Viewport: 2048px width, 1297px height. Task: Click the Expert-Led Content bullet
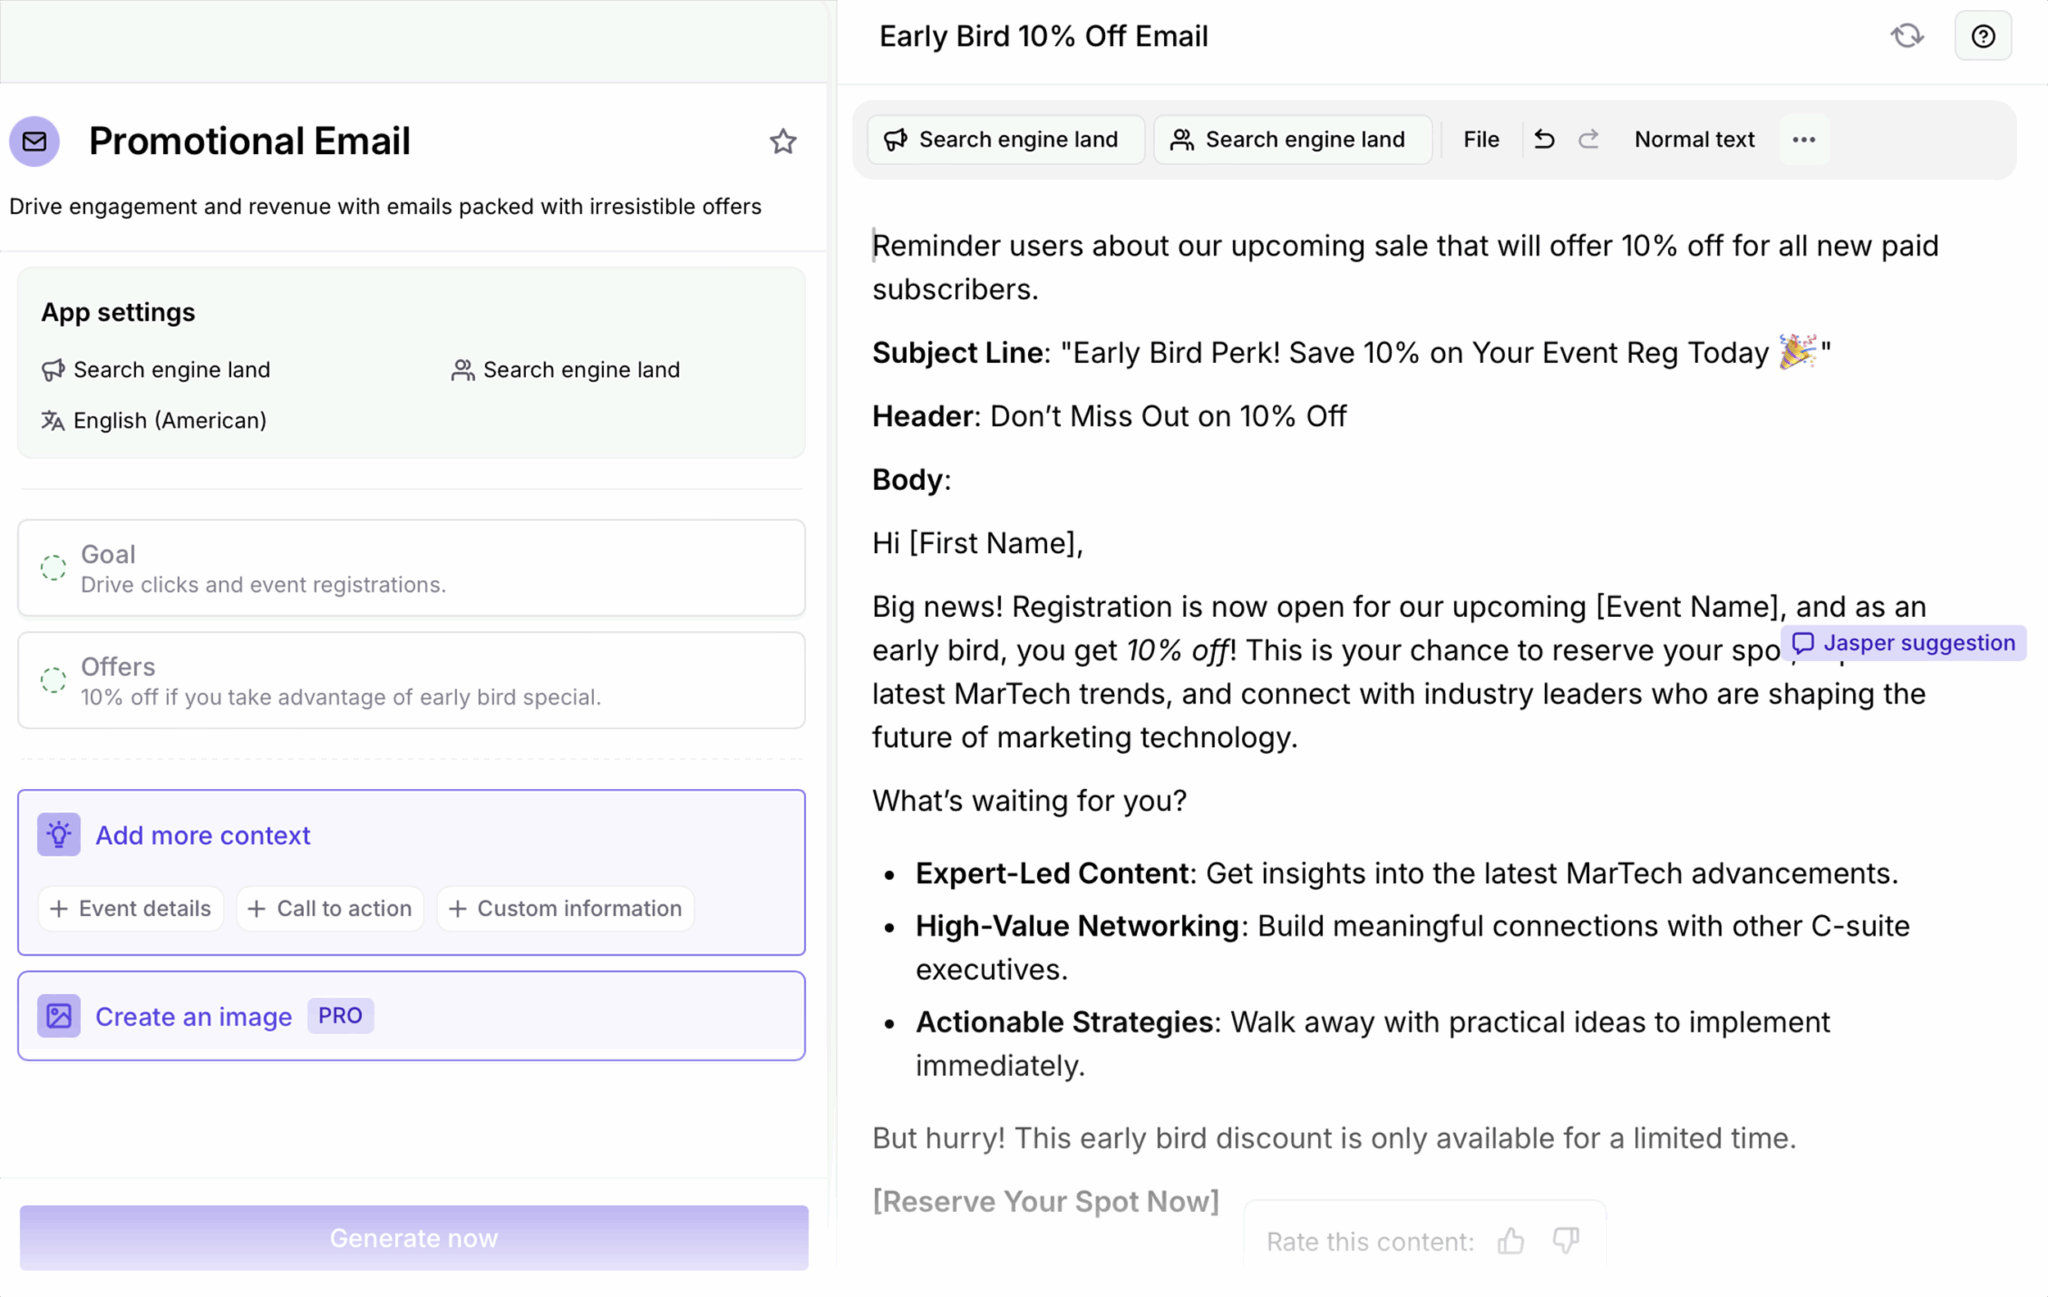(1406, 873)
